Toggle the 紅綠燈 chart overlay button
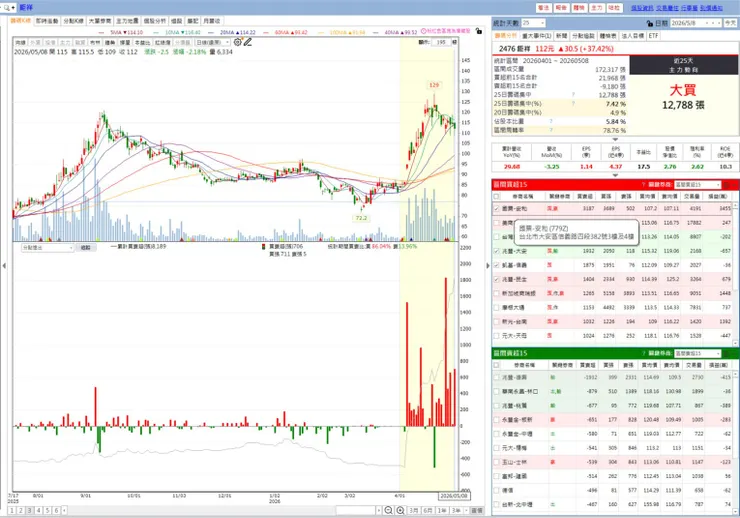Viewport: 740px width, 518px height. click(163, 42)
